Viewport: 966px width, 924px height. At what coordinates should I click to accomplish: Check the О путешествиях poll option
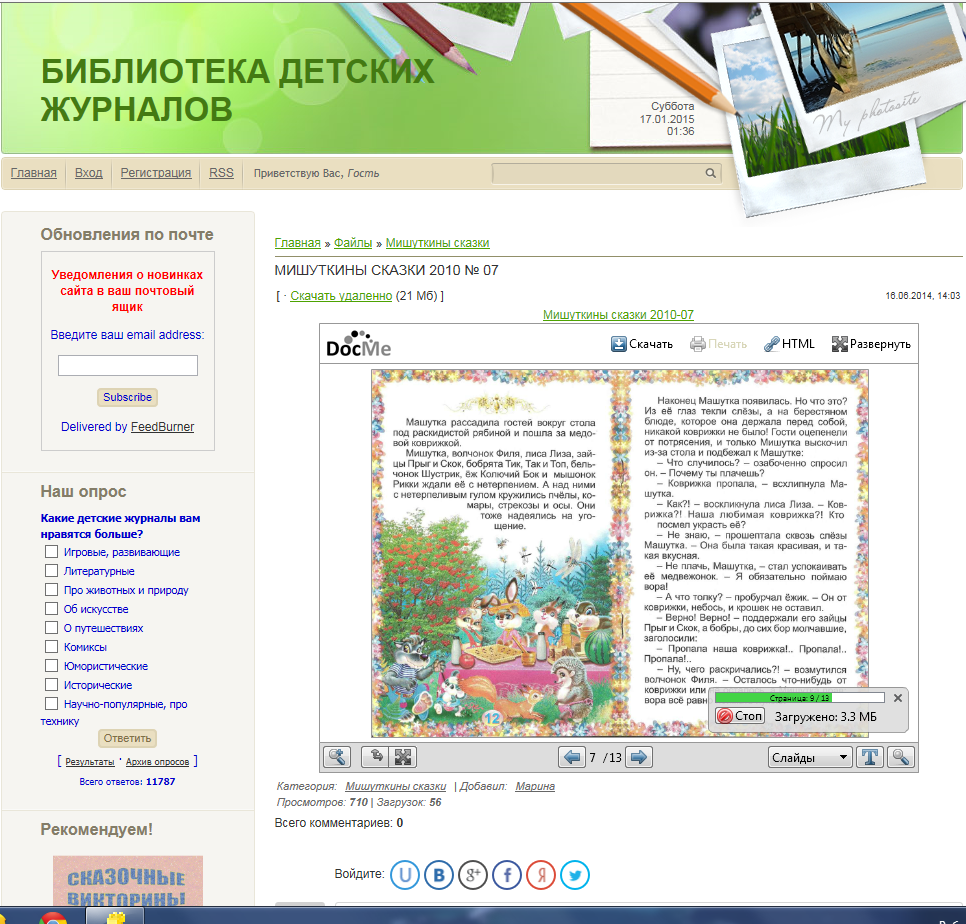pos(52,628)
